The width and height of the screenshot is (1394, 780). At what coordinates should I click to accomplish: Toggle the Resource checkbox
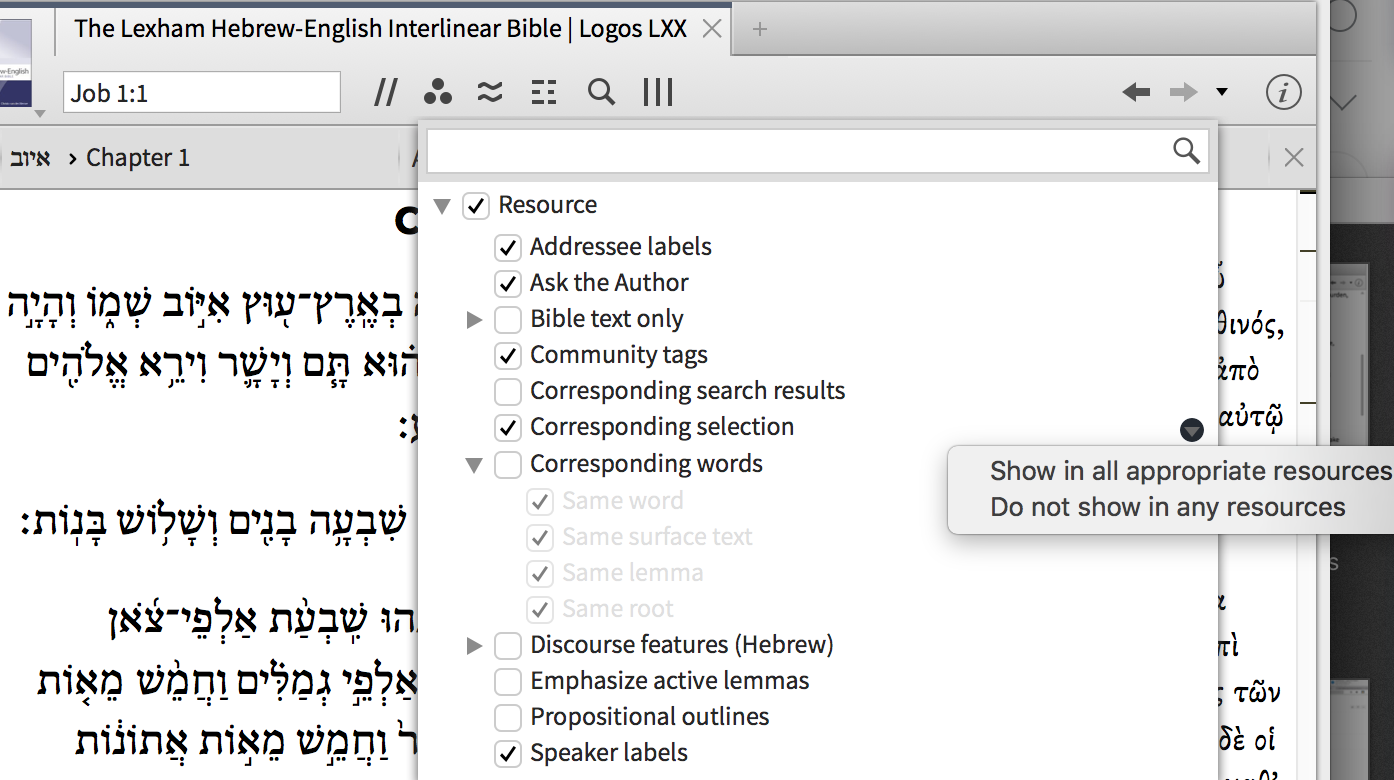pos(476,206)
